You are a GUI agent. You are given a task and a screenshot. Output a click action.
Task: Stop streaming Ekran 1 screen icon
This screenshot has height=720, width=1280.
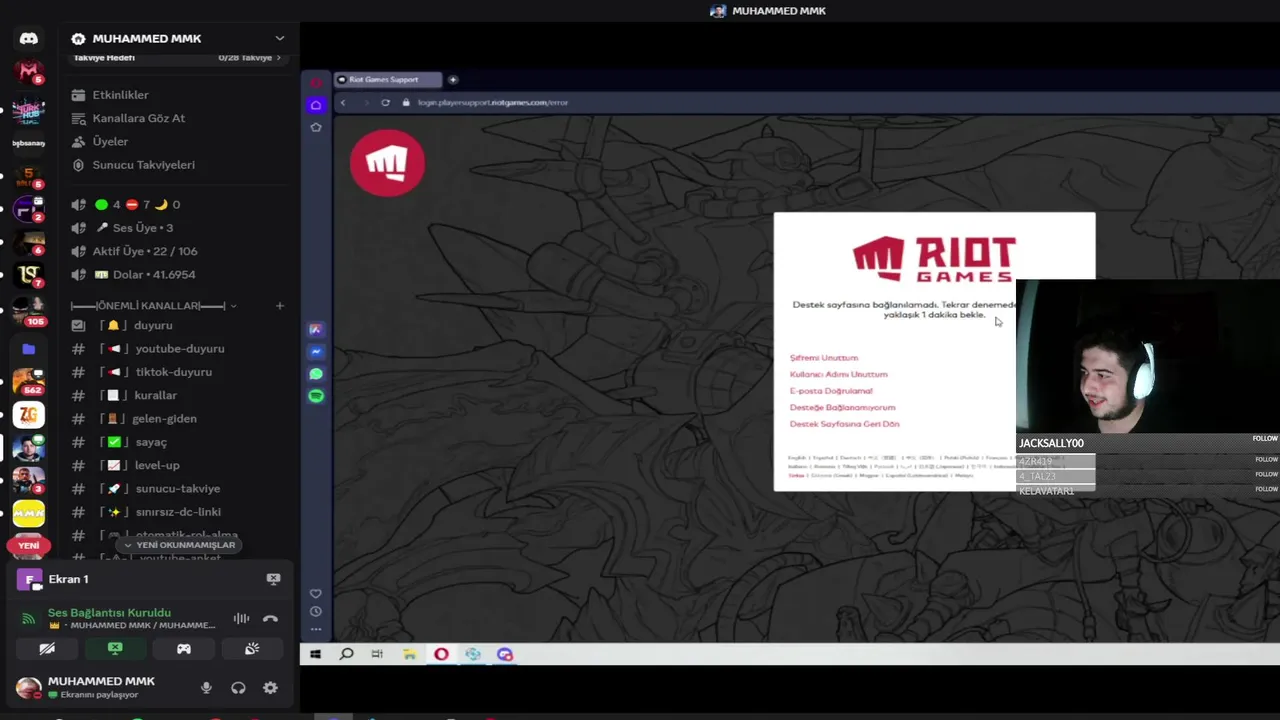(273, 579)
